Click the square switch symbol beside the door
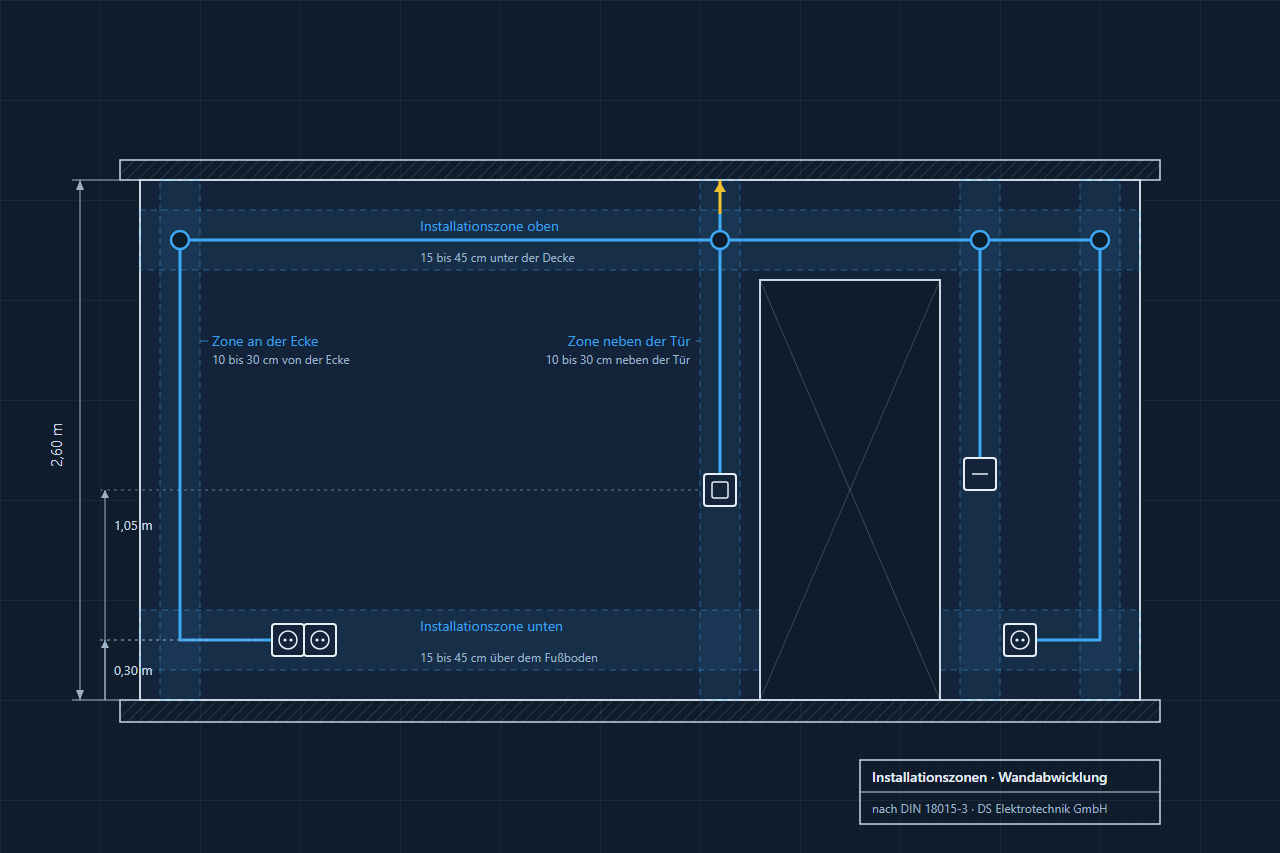This screenshot has width=1280, height=853. tap(720, 490)
